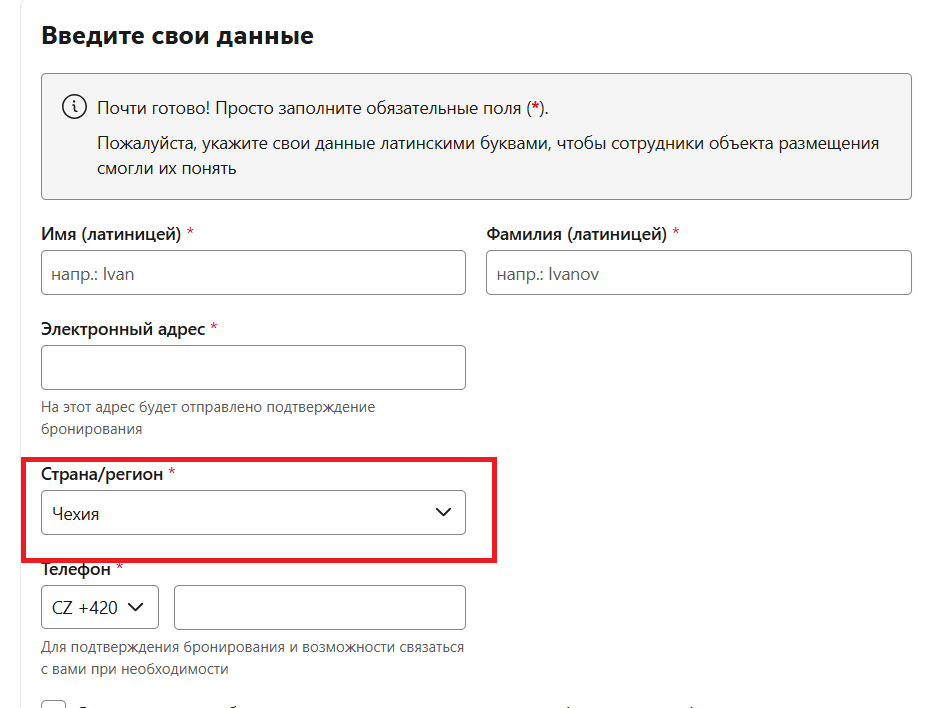Image resolution: width=927 pixels, height=708 pixels.
Task: Click the info icon in the notice banner
Action: pos(74,107)
